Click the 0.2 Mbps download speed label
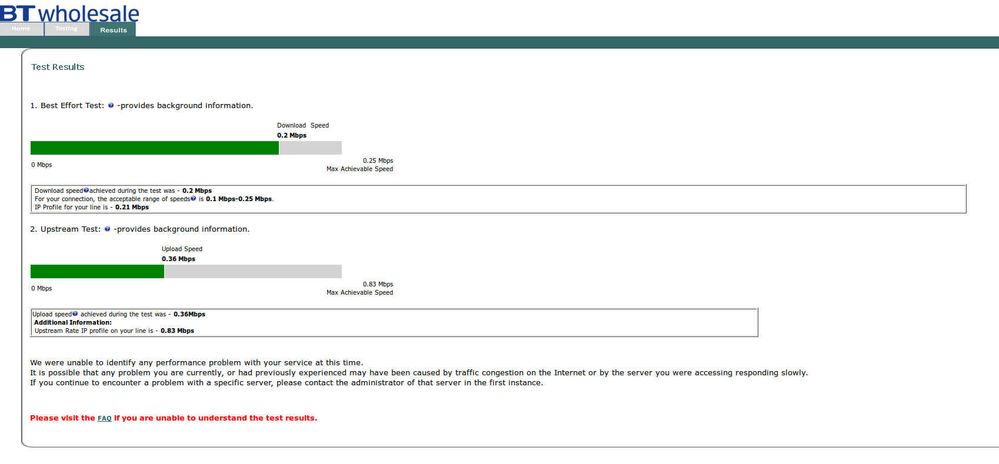This screenshot has height=464, width=999. point(292,136)
